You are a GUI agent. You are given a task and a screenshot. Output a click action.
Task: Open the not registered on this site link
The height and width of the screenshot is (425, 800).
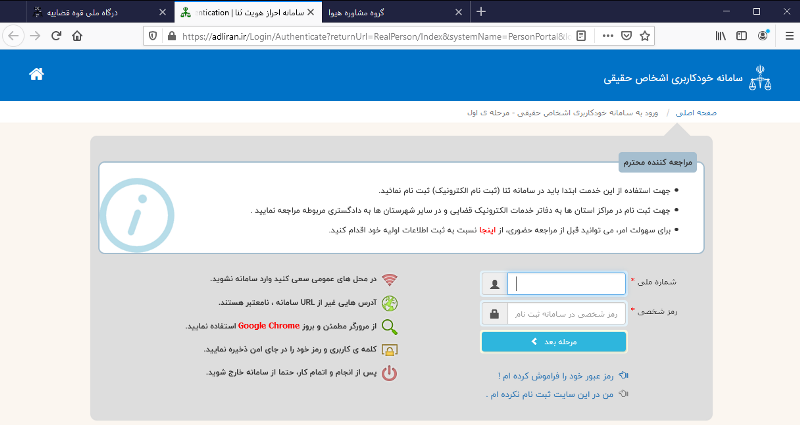click(549, 394)
